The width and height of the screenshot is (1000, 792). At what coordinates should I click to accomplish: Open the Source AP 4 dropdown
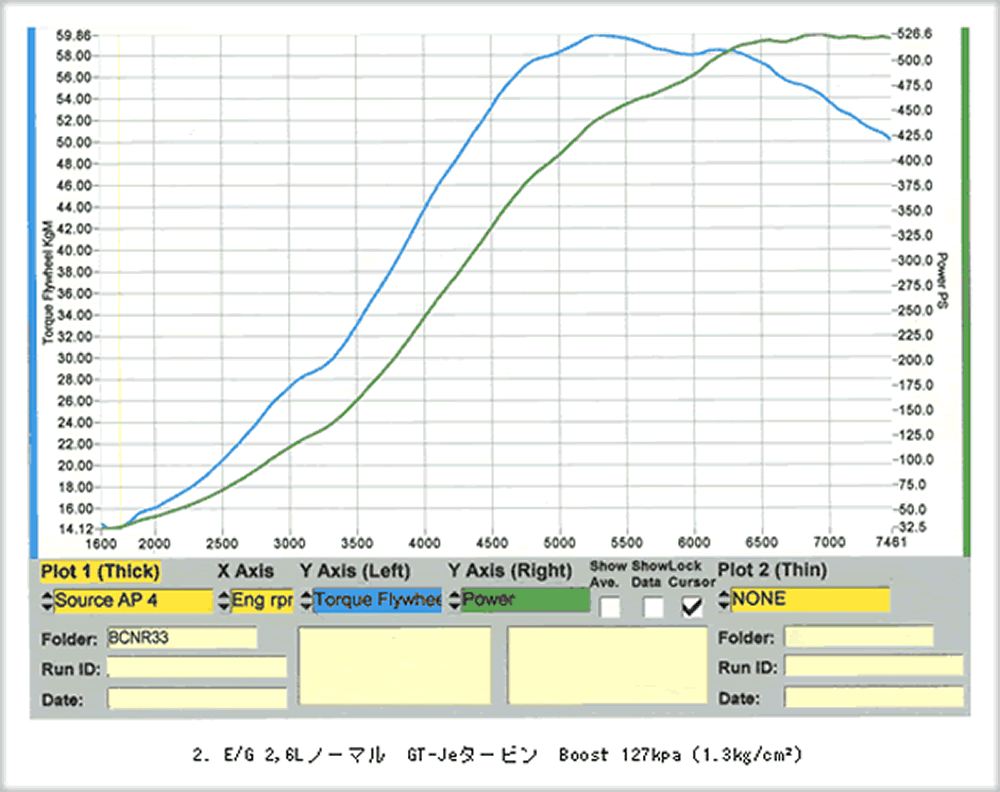[132, 601]
